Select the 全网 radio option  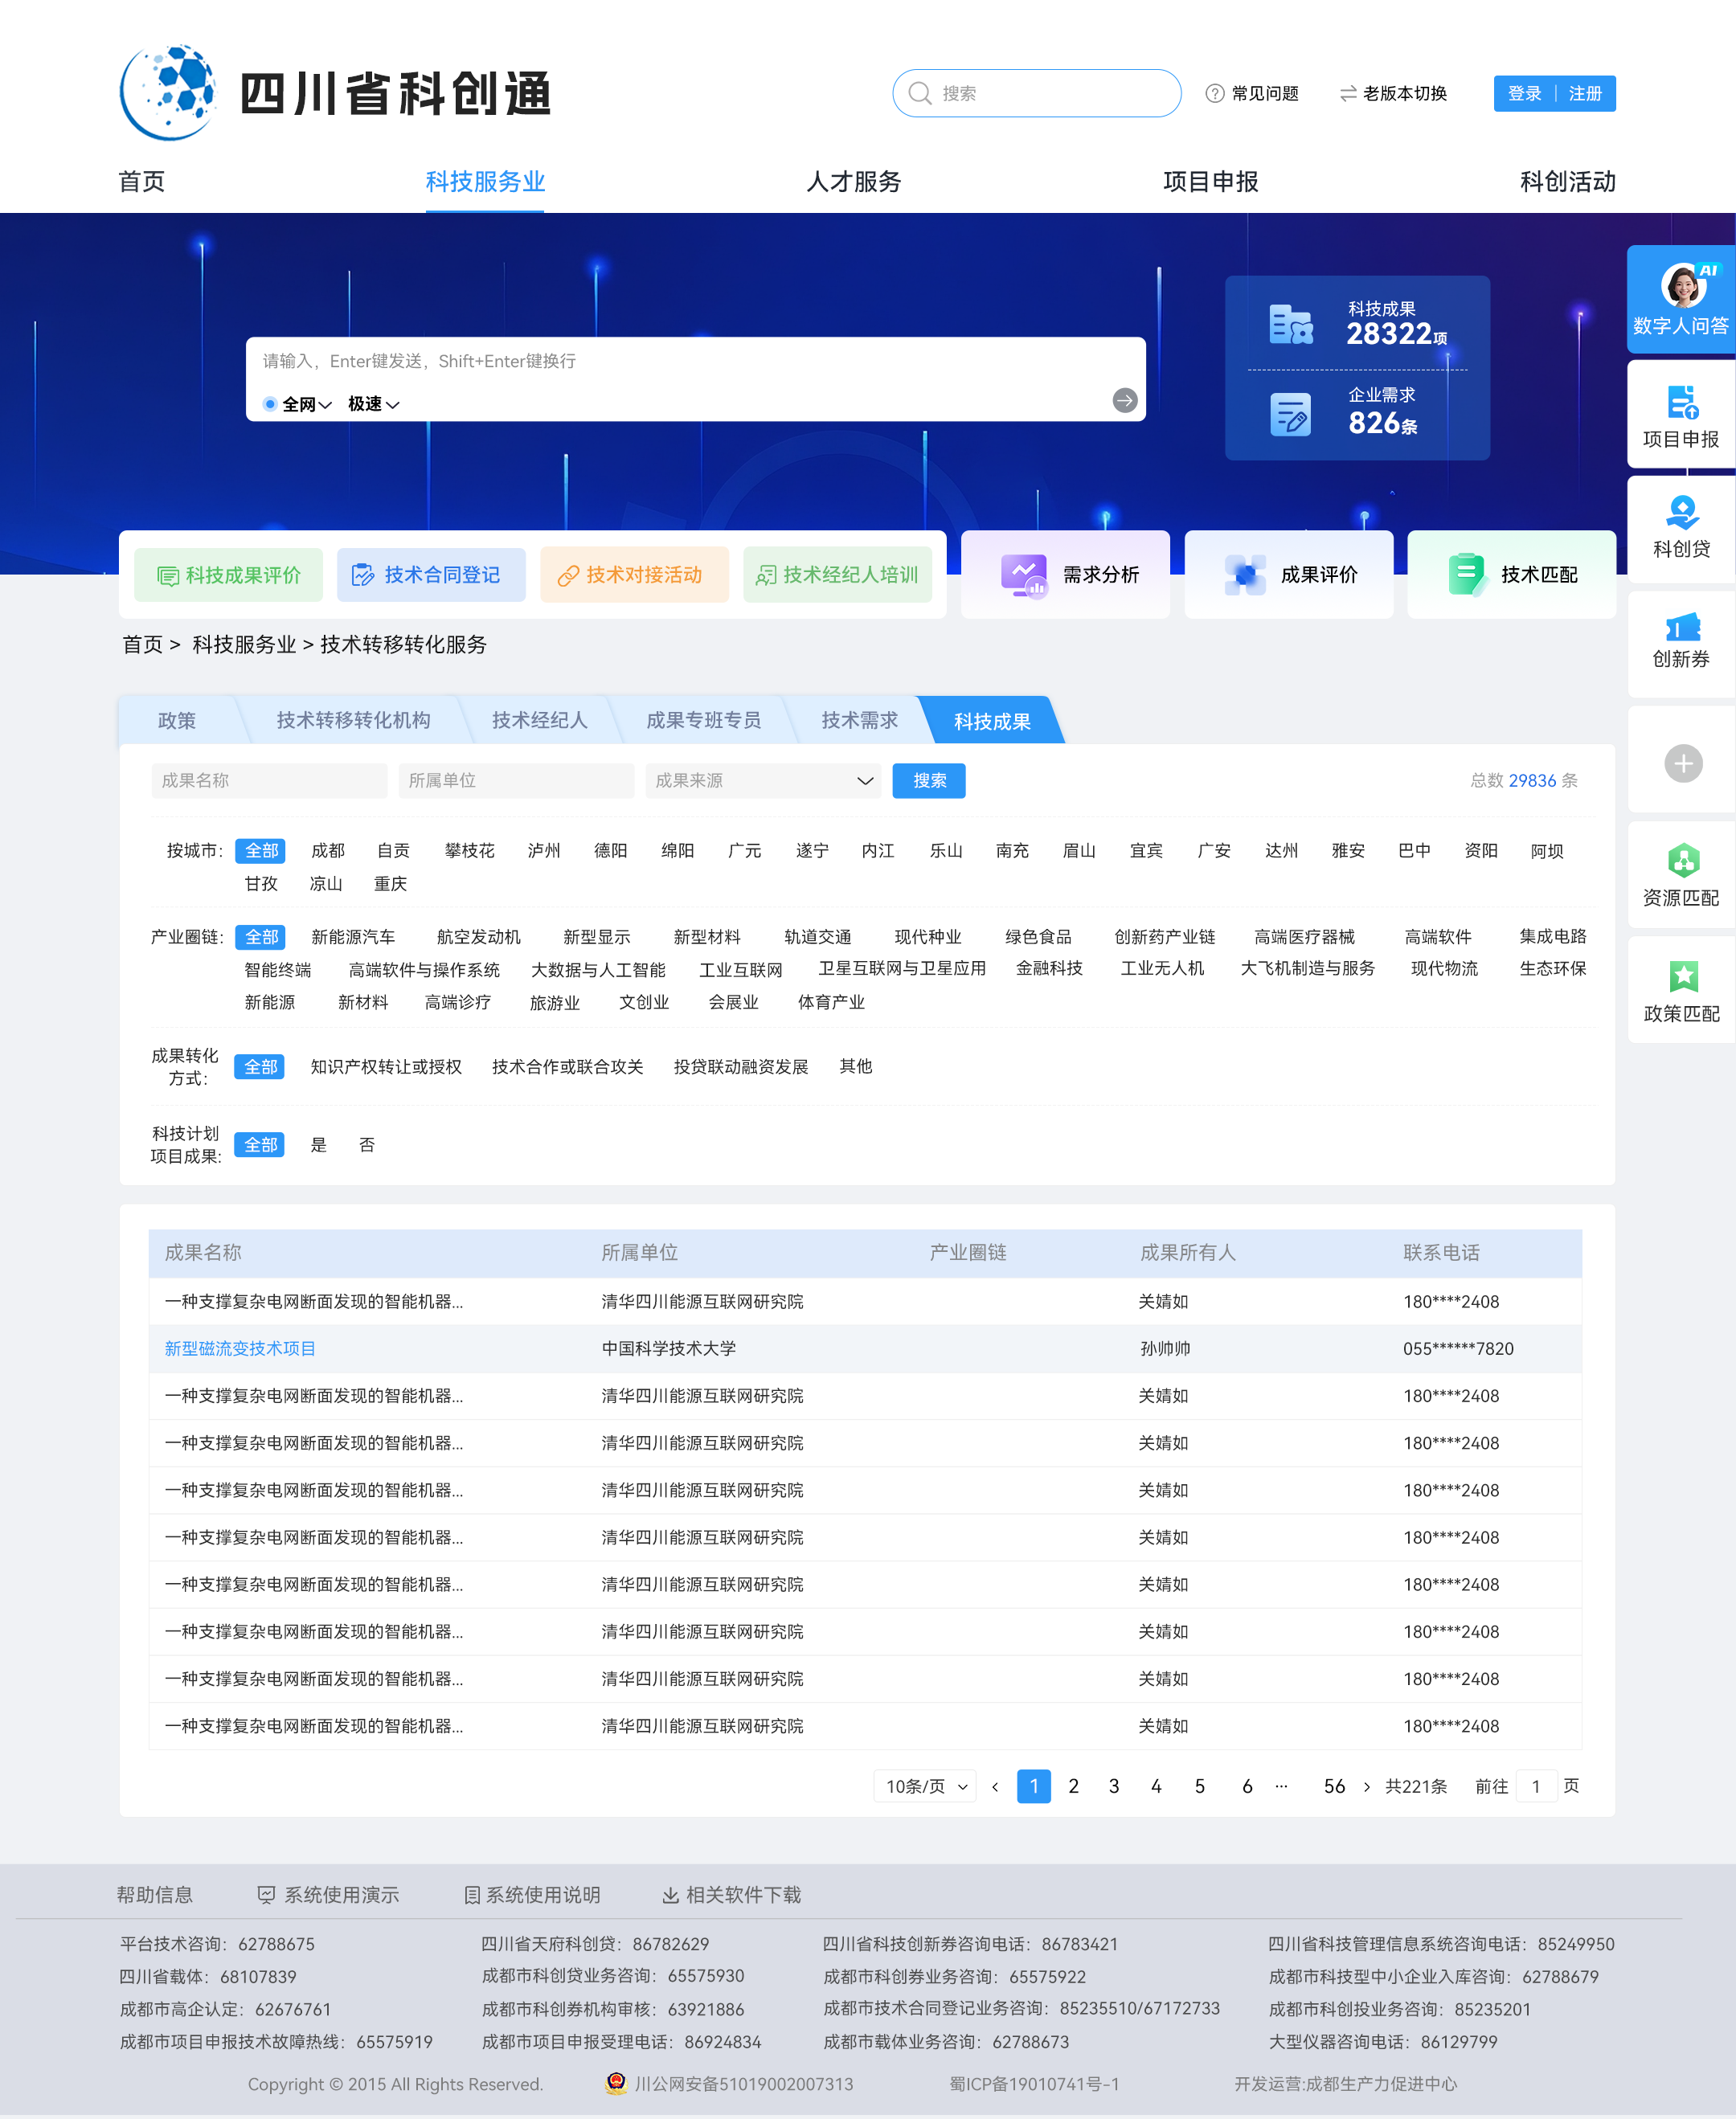click(x=270, y=404)
